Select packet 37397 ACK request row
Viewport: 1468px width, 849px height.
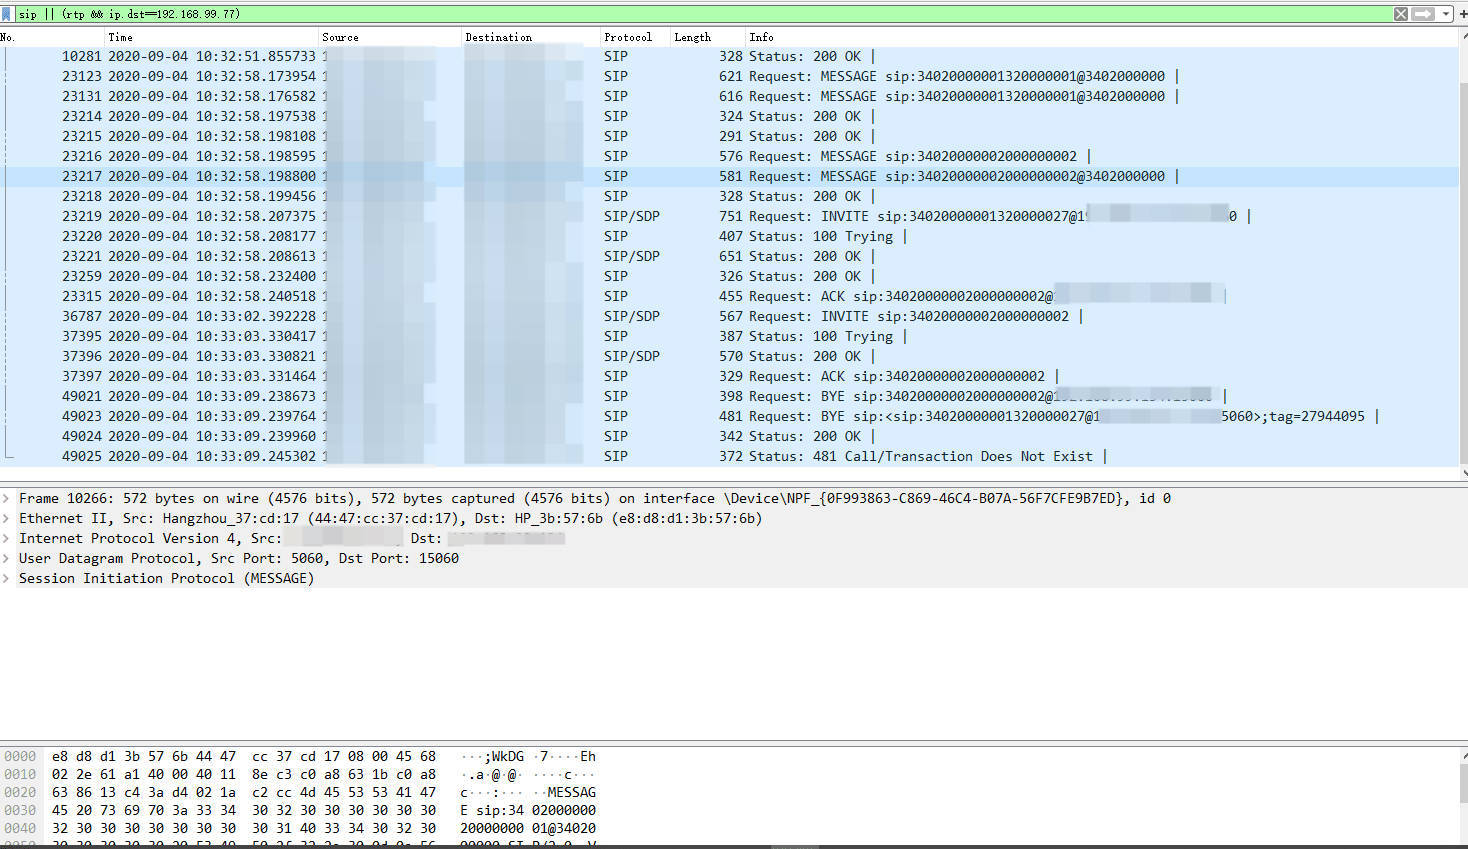tap(729, 376)
